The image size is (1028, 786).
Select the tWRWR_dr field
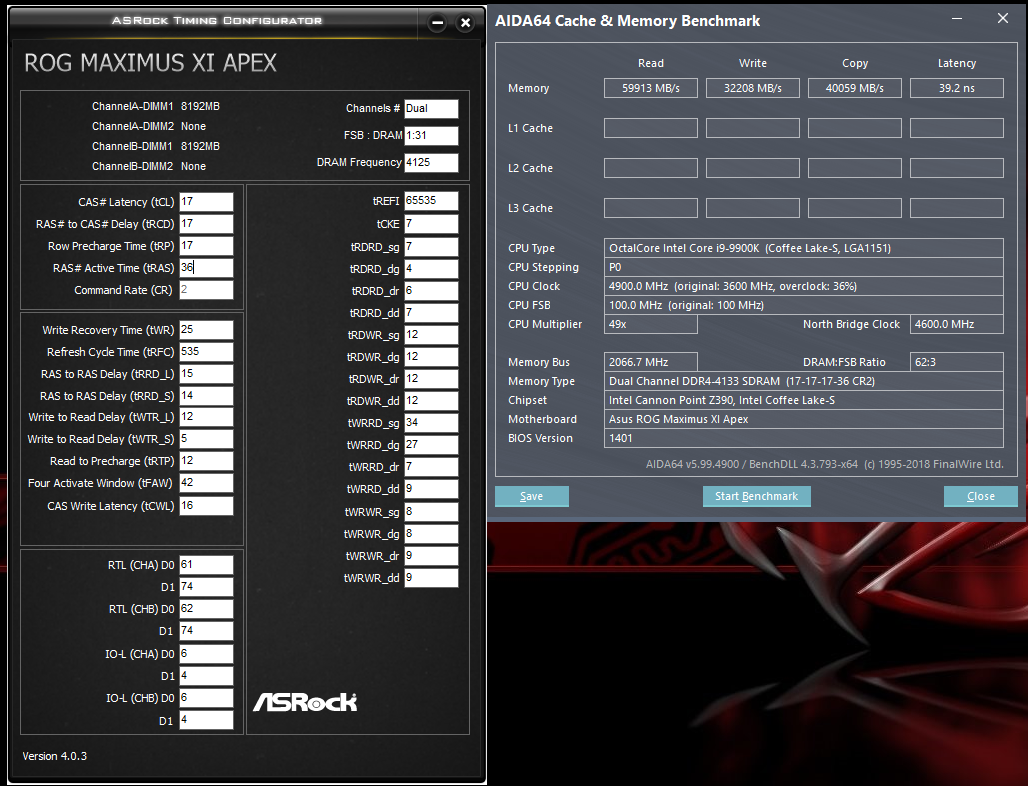tap(431, 556)
